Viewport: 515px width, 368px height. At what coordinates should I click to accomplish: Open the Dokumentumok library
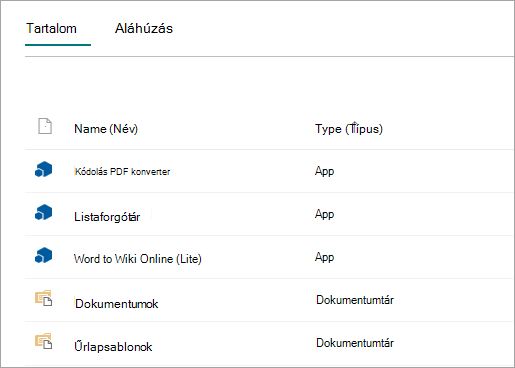tap(117, 304)
